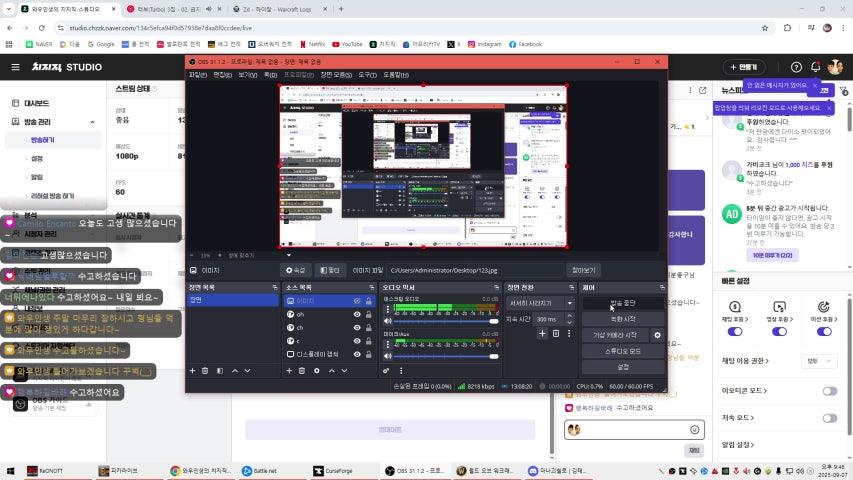This screenshot has height=480, width=853.
Task: Click 가상 카메라 시작 button
Action: tap(615, 335)
